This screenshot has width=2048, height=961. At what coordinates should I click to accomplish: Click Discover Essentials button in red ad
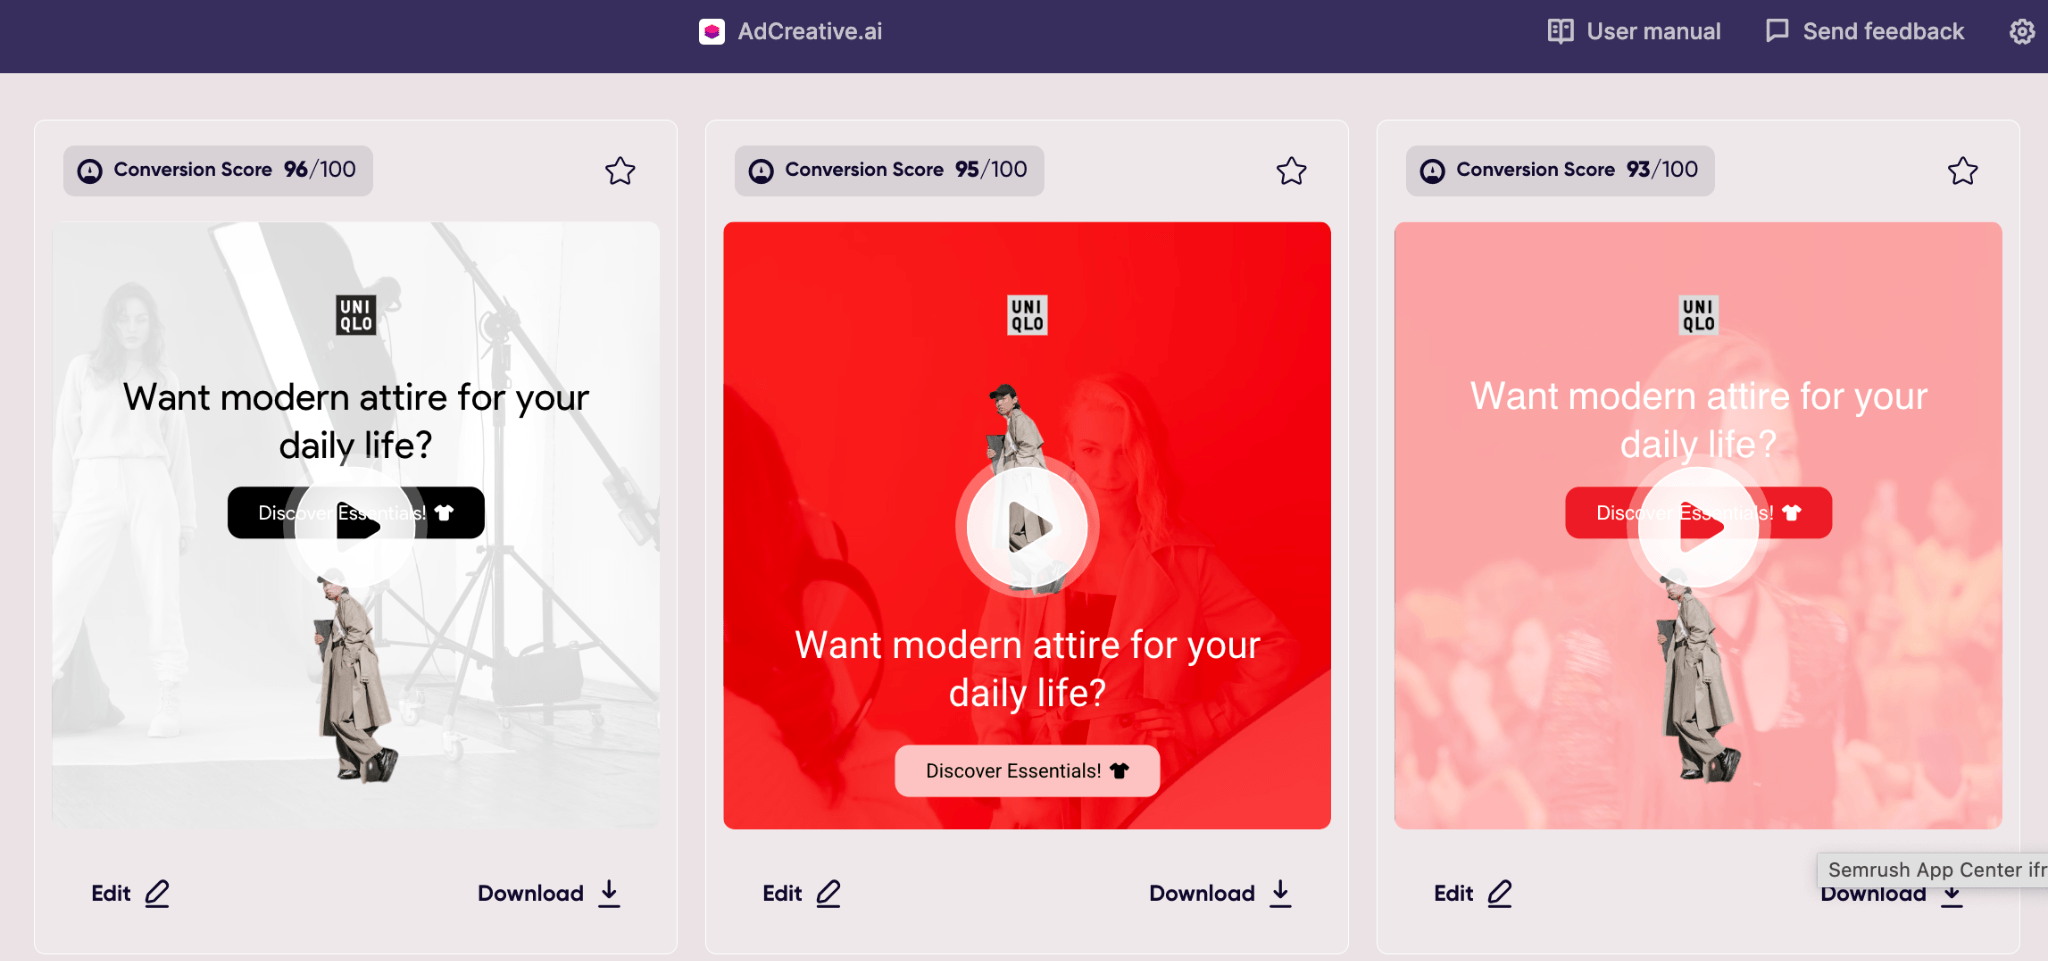pyautogui.click(x=1027, y=771)
